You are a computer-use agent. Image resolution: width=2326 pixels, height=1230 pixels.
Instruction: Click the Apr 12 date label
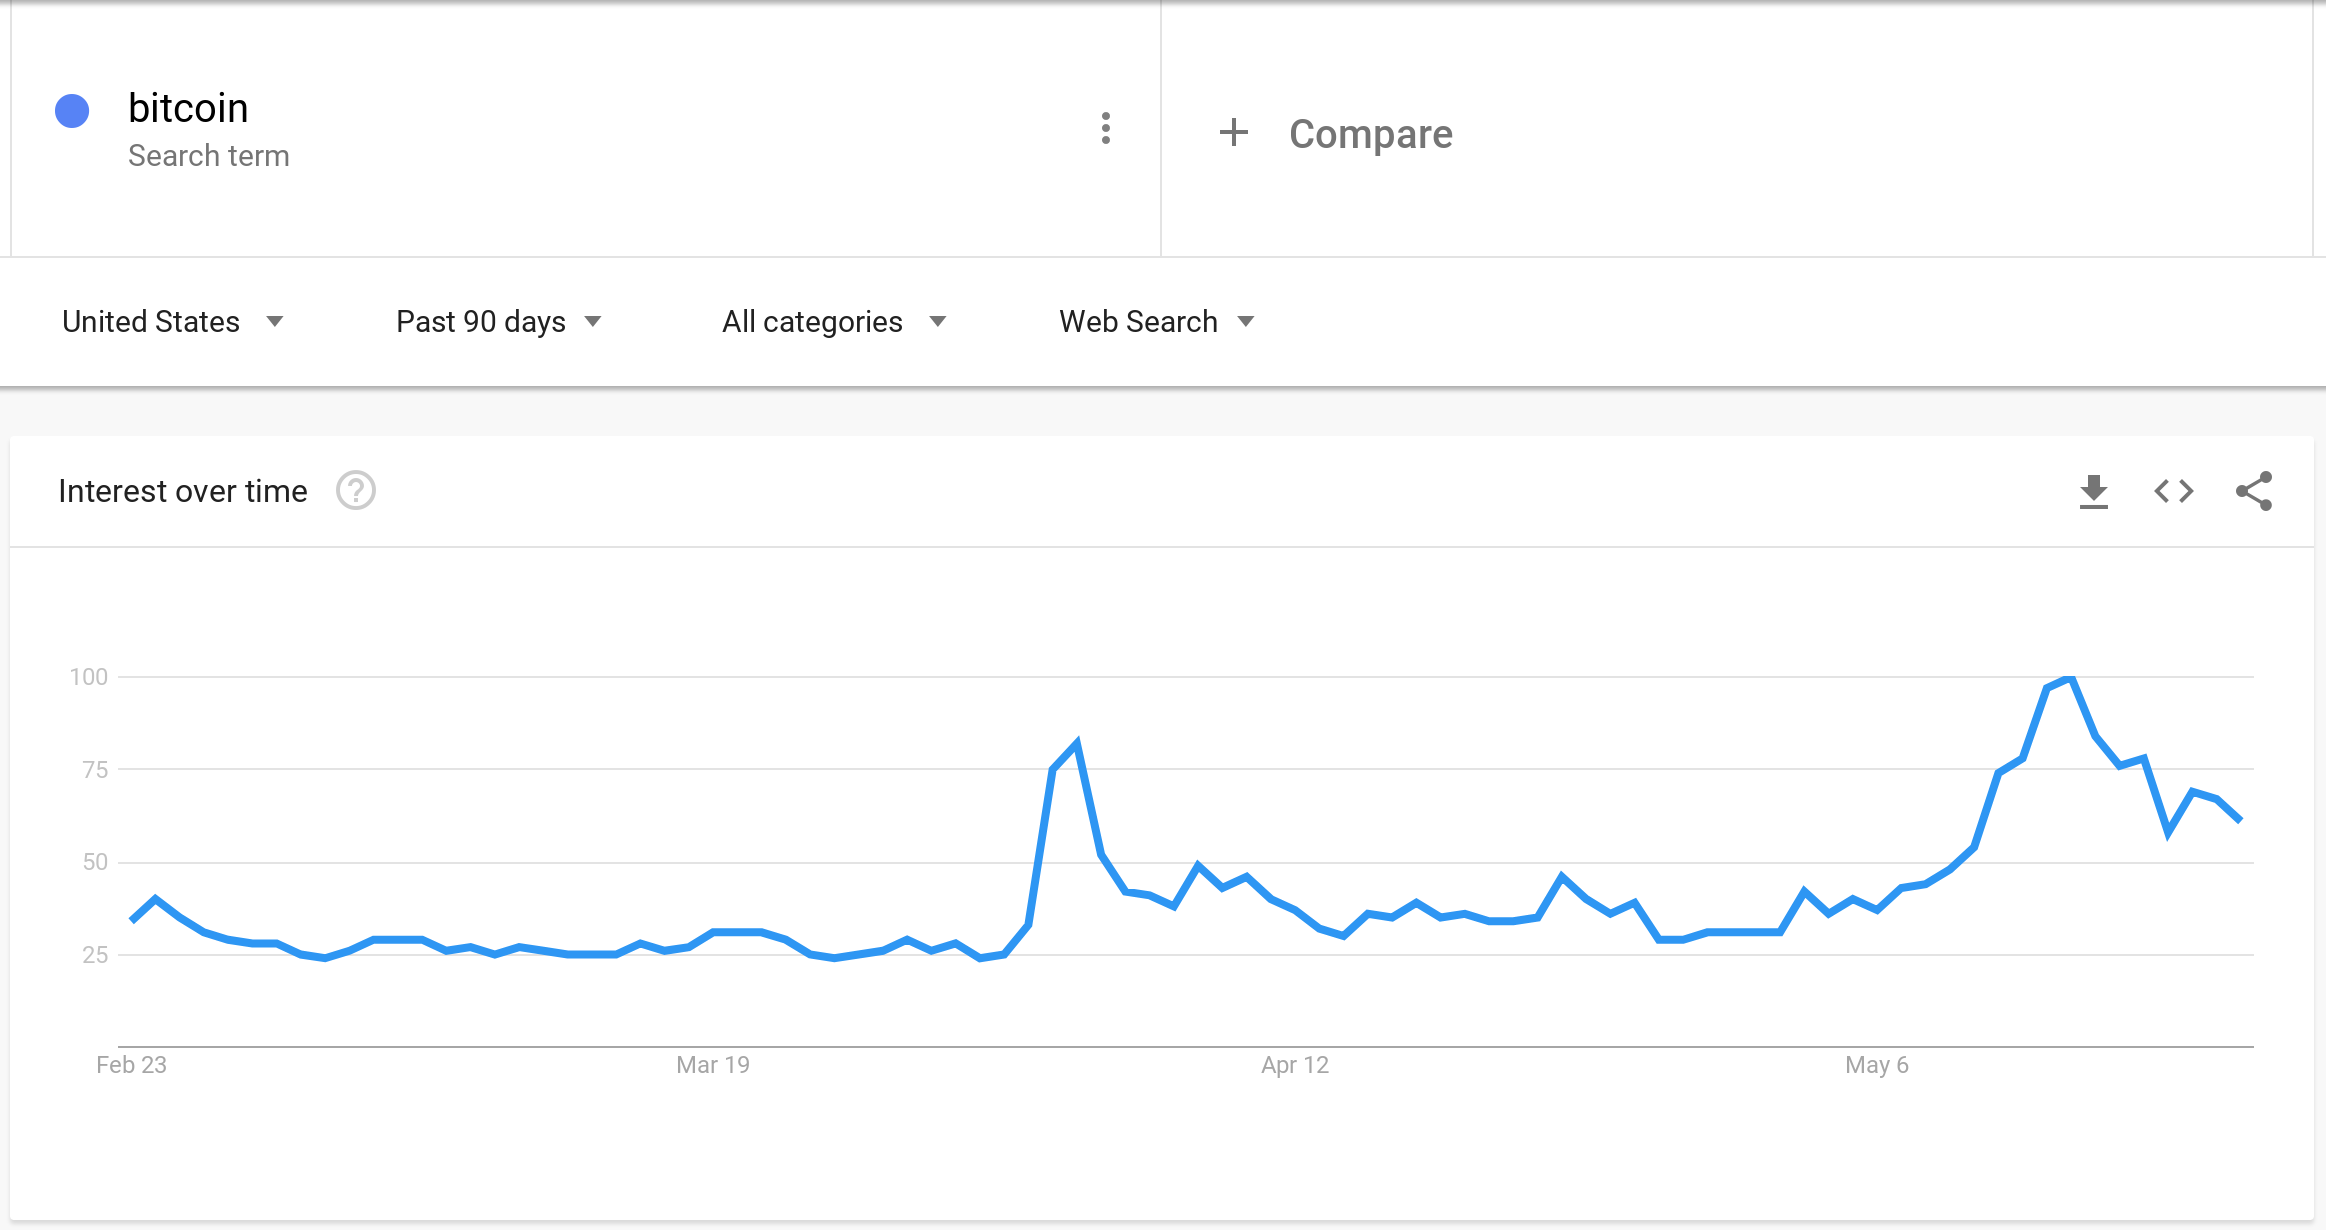(x=1295, y=1065)
